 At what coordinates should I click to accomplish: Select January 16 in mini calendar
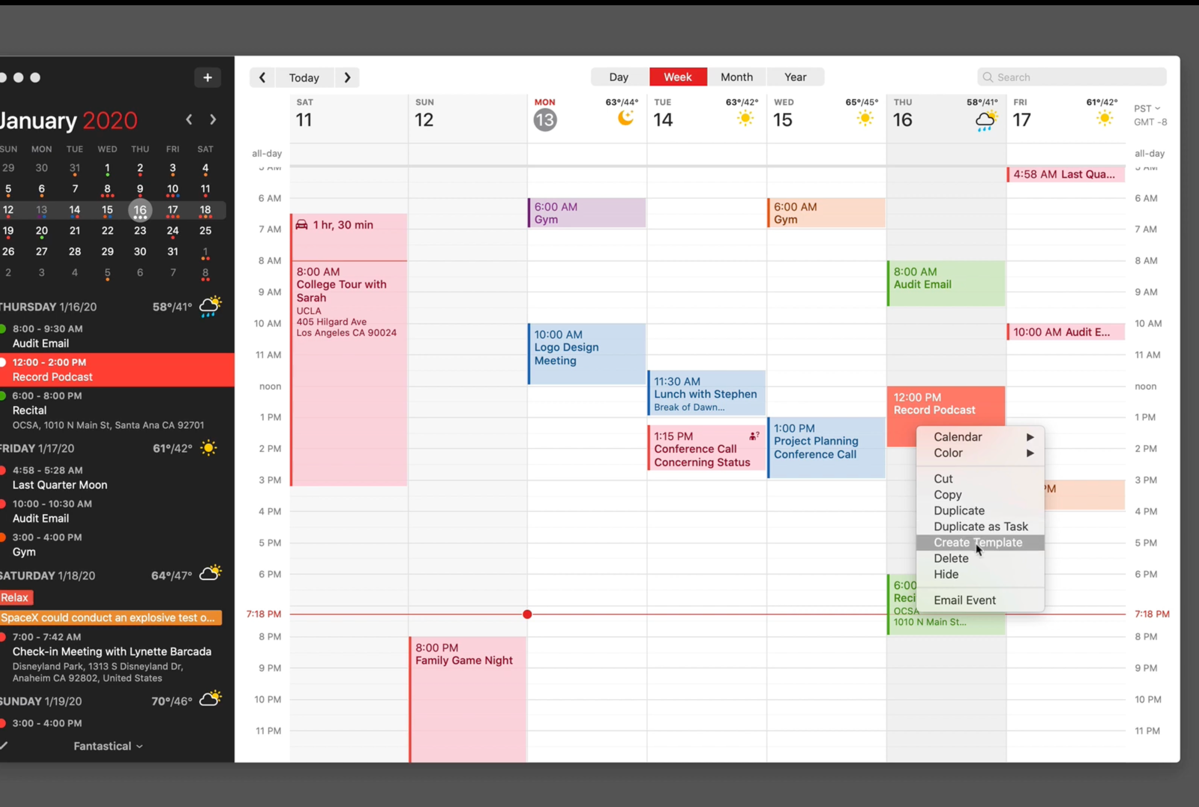(140, 210)
